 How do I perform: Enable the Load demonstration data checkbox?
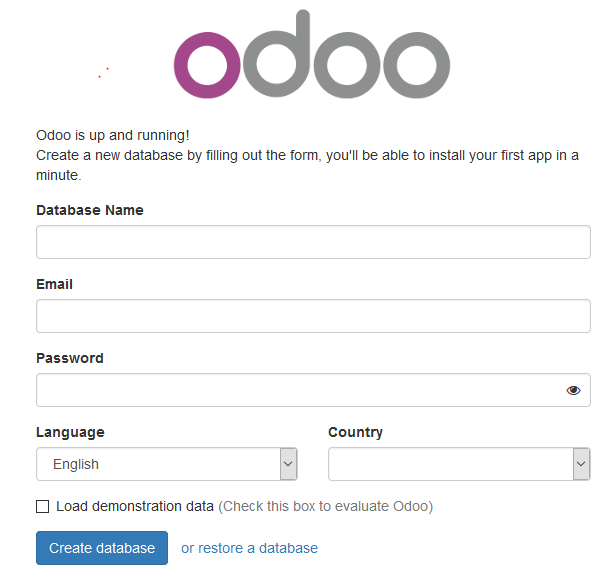point(43,506)
